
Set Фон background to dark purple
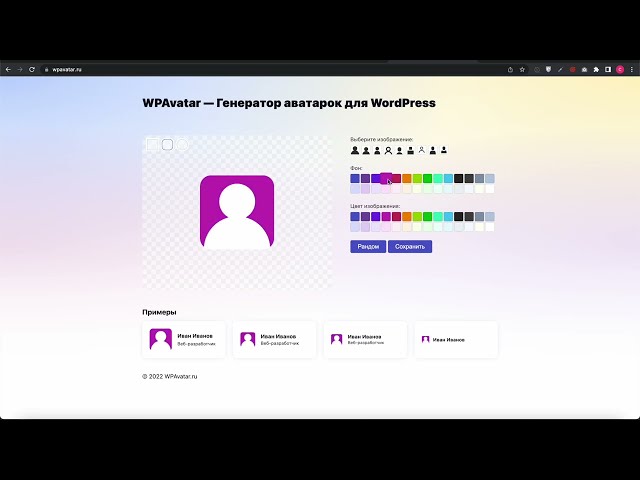(x=365, y=178)
